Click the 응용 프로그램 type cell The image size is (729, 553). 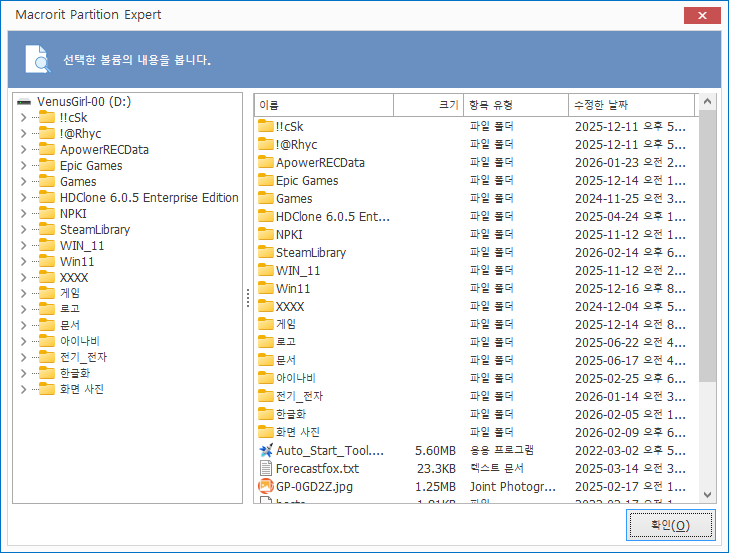501,450
